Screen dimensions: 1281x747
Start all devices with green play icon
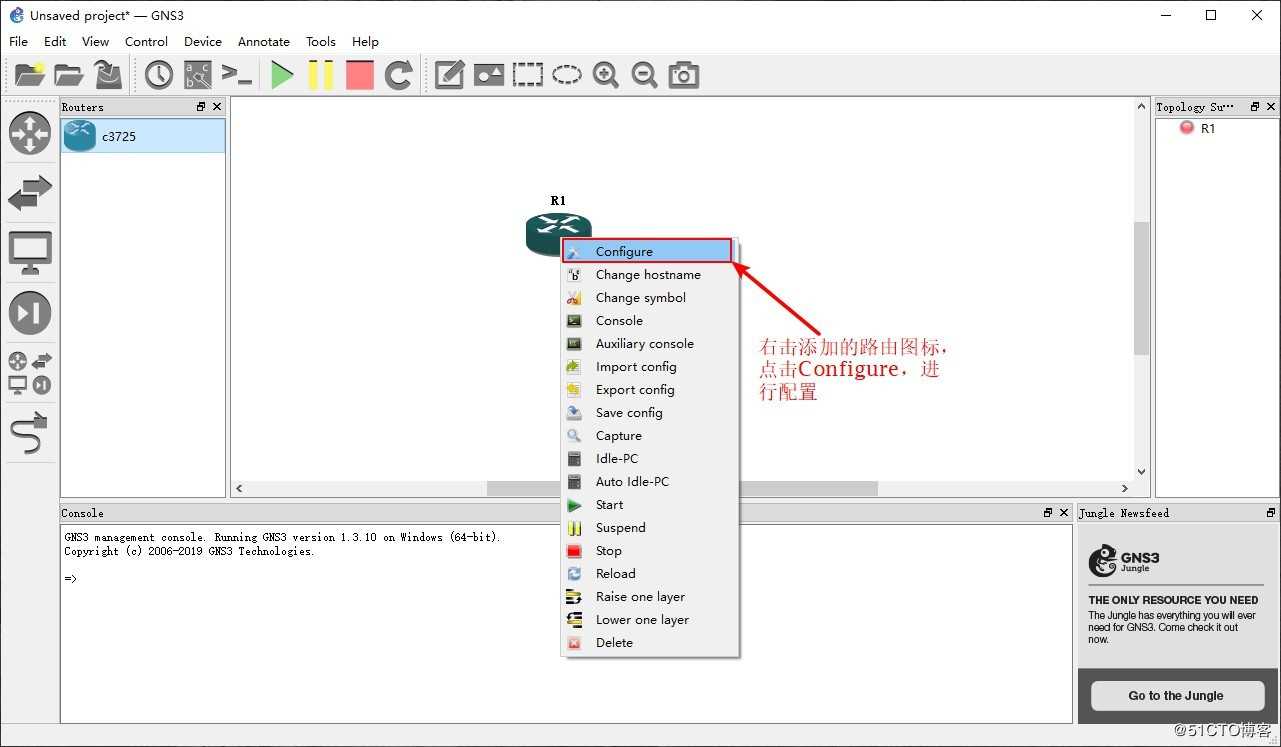[x=282, y=75]
